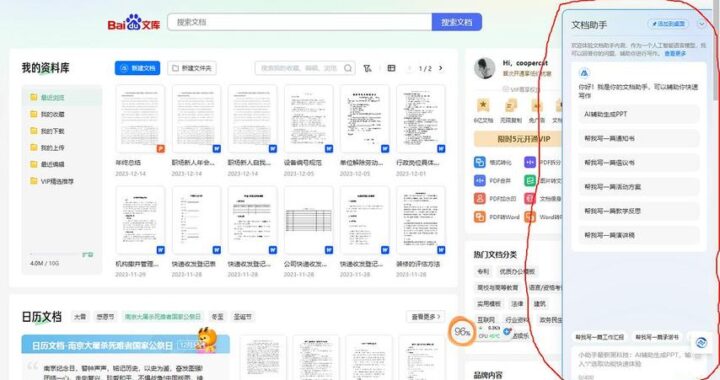Go to next page with the 1/2 arrow
The width and height of the screenshot is (720, 380).
pos(441,68)
